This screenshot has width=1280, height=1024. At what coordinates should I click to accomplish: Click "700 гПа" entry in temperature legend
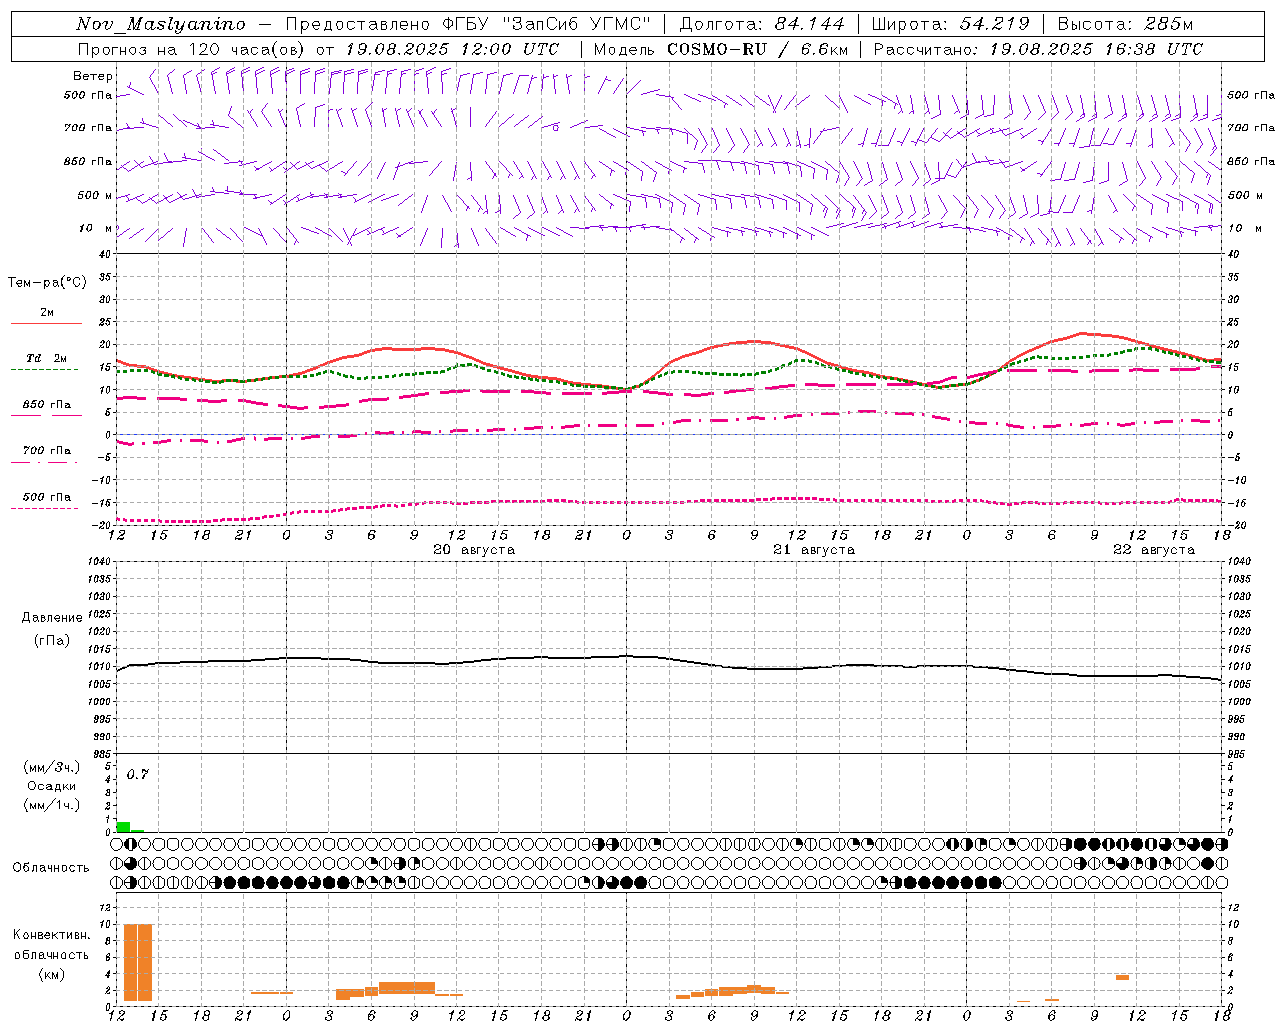coord(47,451)
